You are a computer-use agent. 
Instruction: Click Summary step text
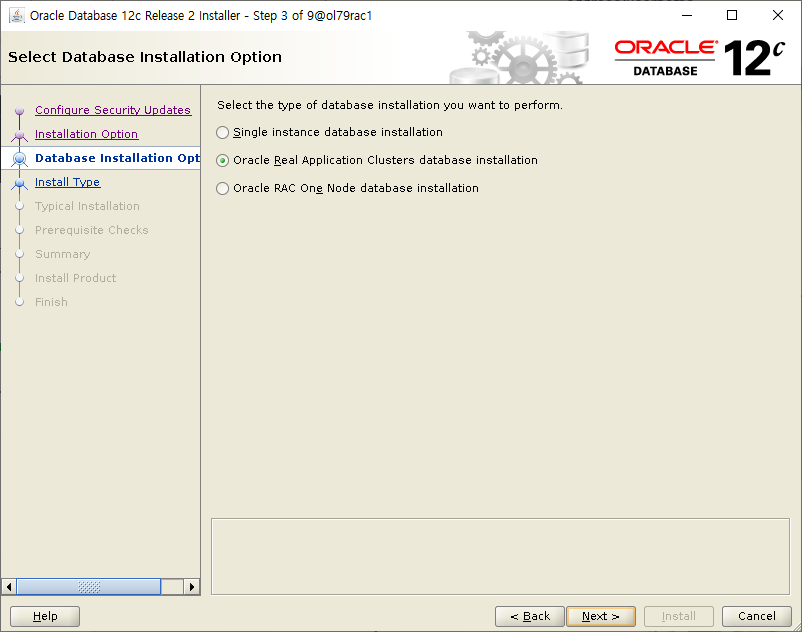(62, 254)
